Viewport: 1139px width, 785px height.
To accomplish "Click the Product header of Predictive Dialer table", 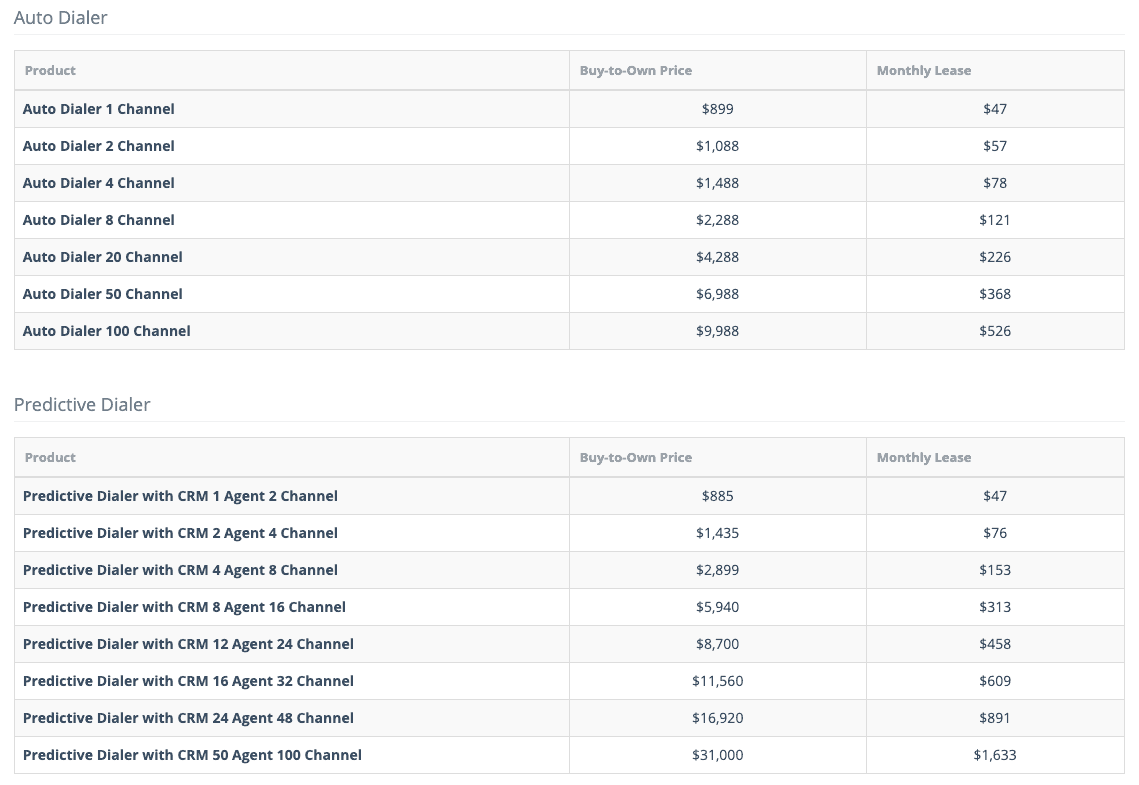I will click(x=50, y=457).
